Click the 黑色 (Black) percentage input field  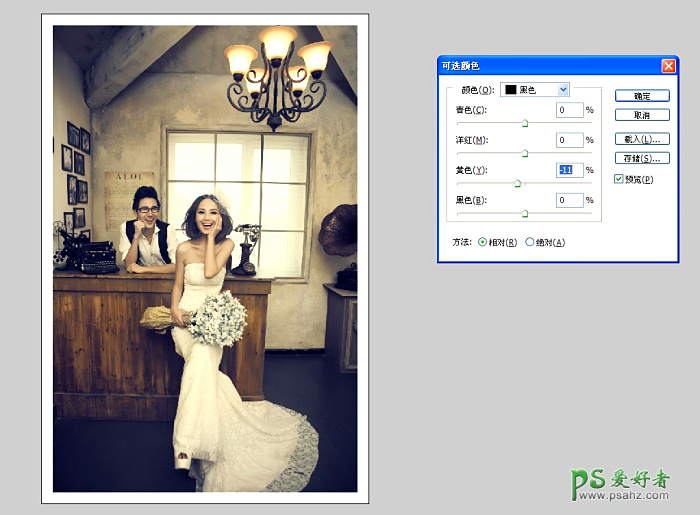tap(569, 200)
